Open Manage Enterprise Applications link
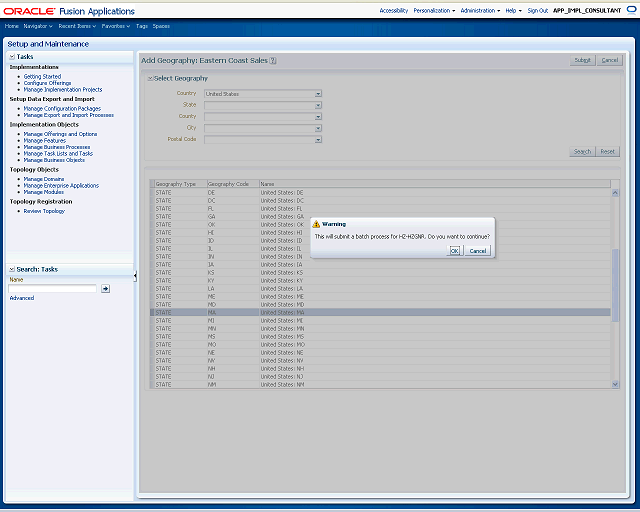The image size is (640, 512). coord(61,186)
